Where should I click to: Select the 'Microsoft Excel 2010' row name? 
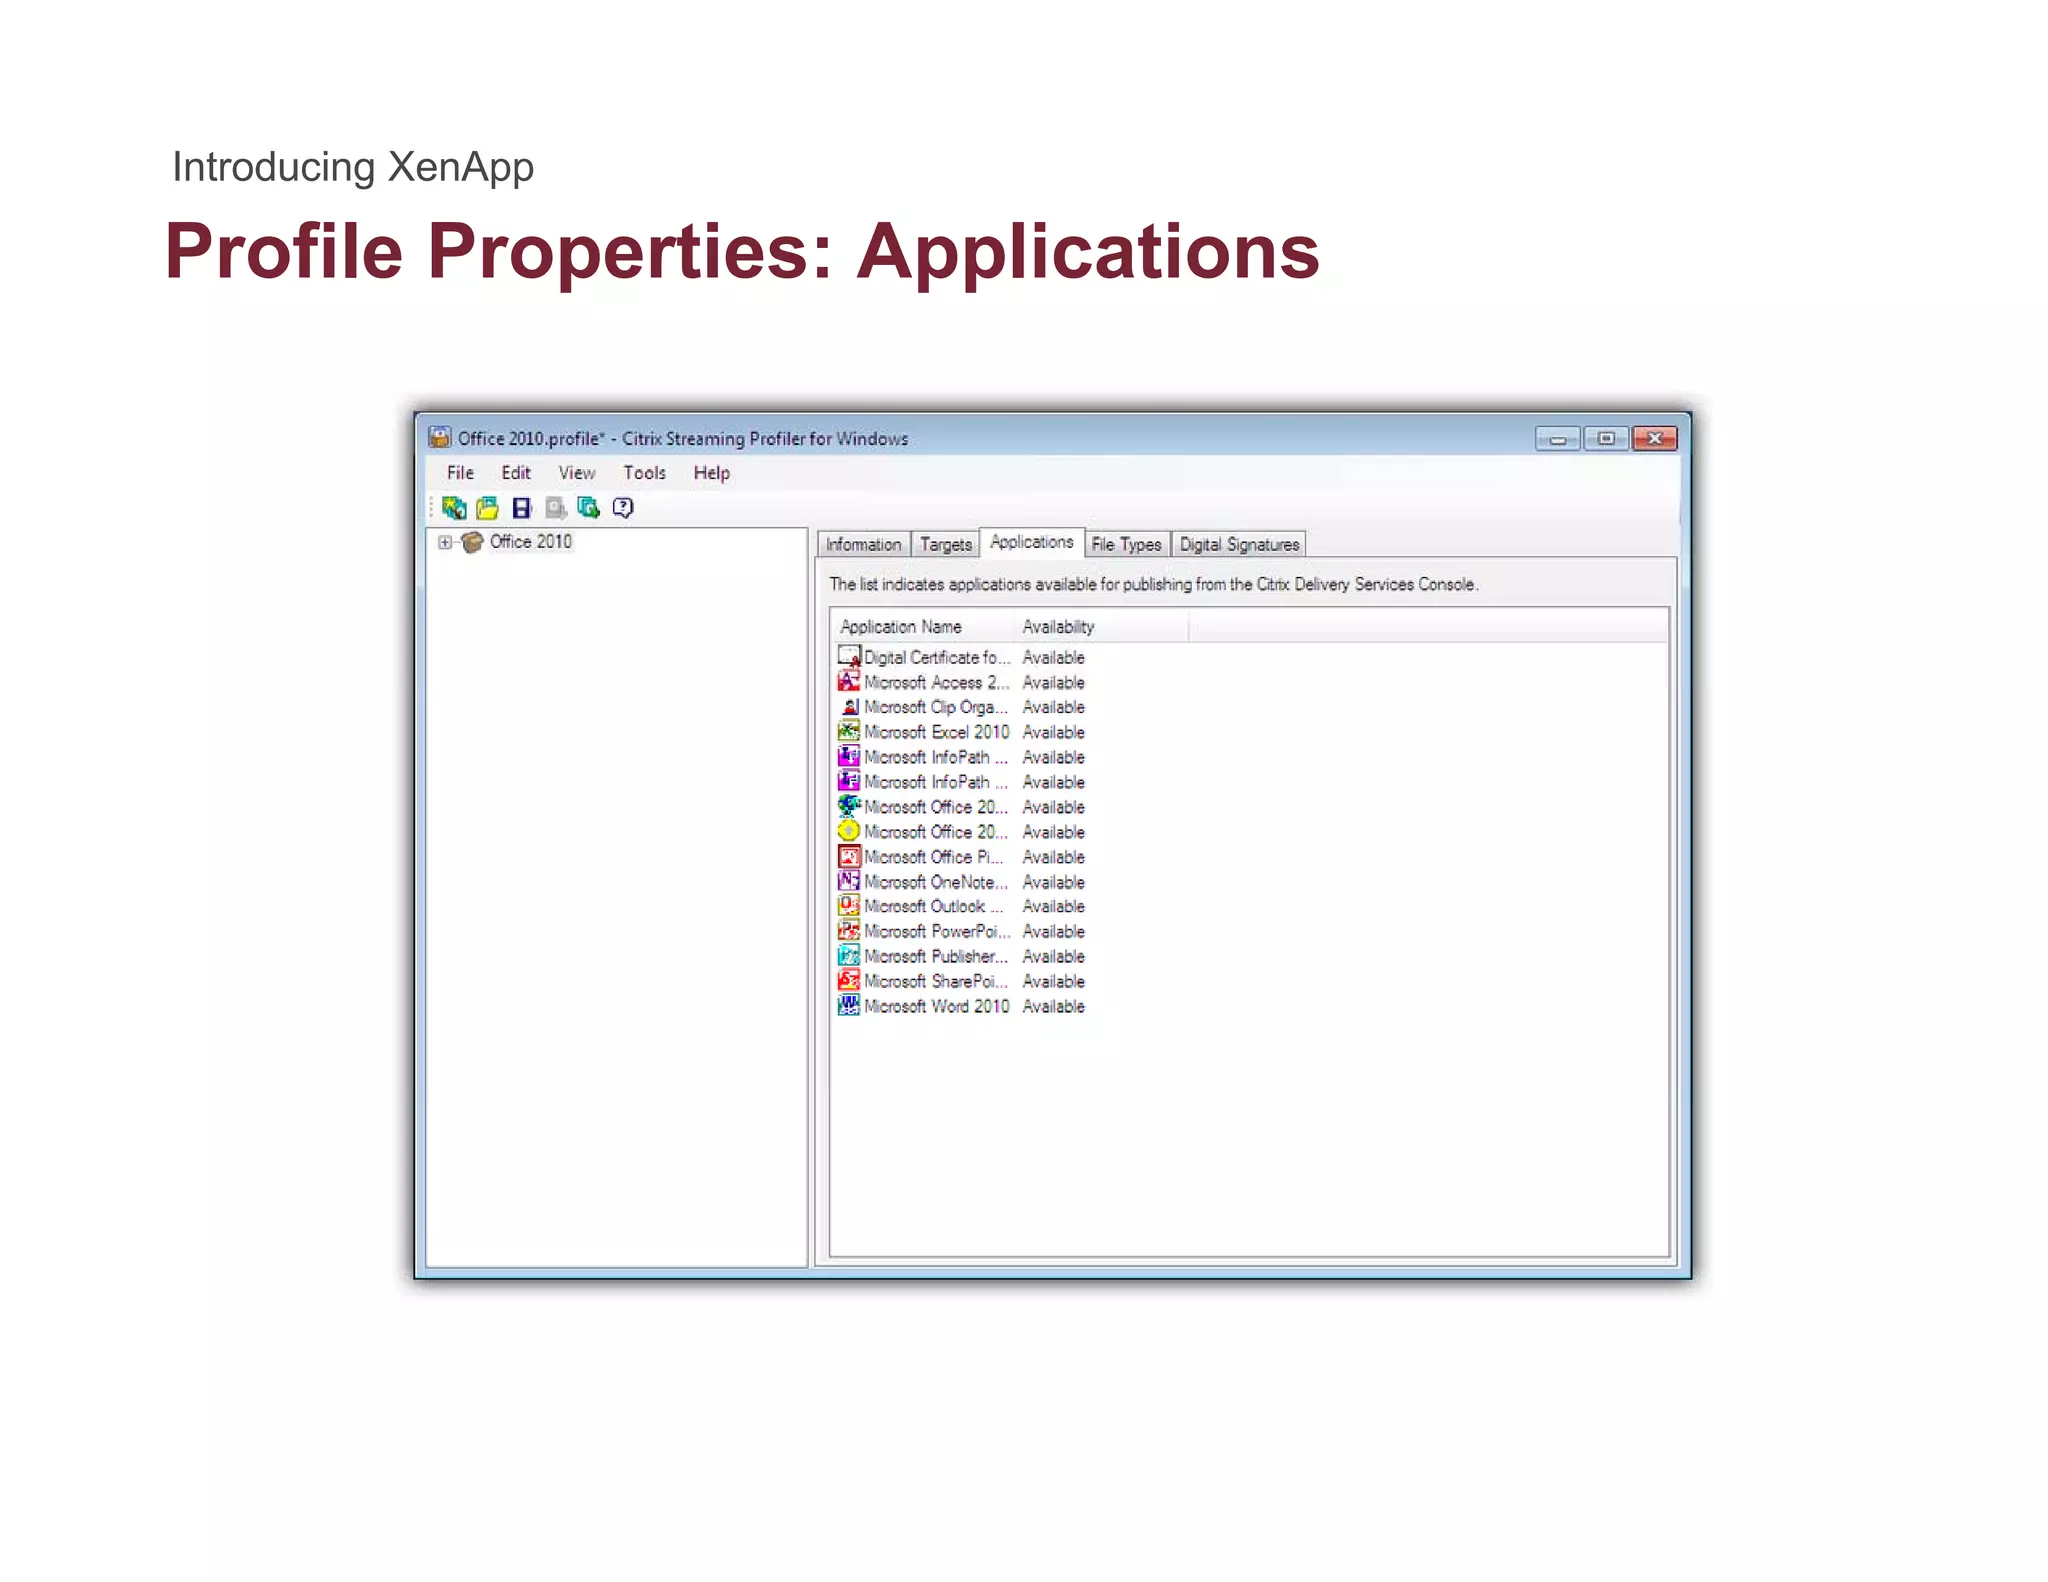click(x=937, y=732)
